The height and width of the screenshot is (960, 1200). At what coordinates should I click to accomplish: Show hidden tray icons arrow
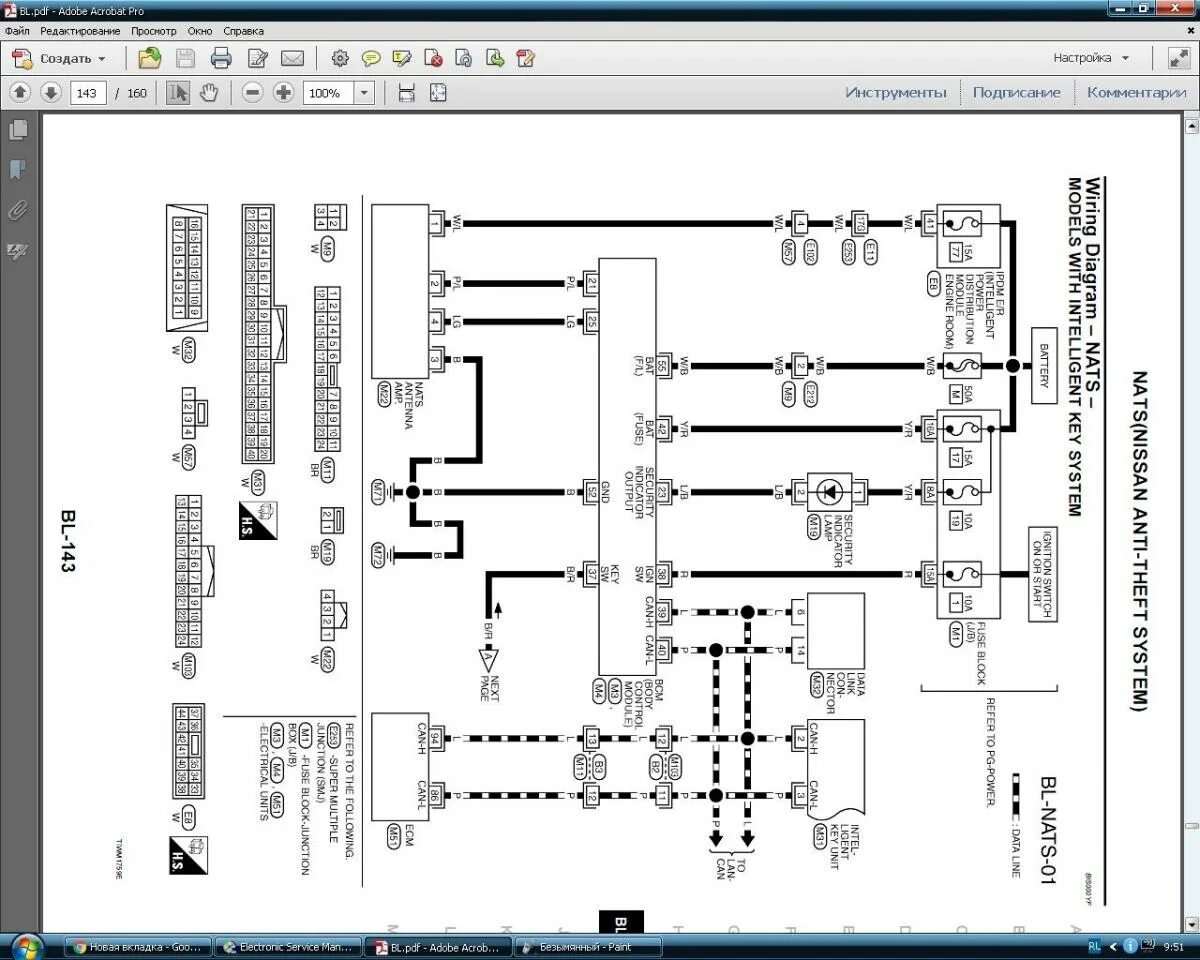pos(1113,946)
